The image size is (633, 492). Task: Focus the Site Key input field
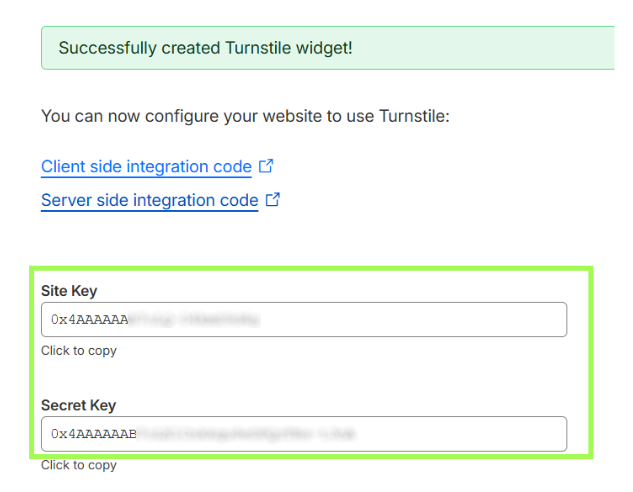click(x=304, y=320)
